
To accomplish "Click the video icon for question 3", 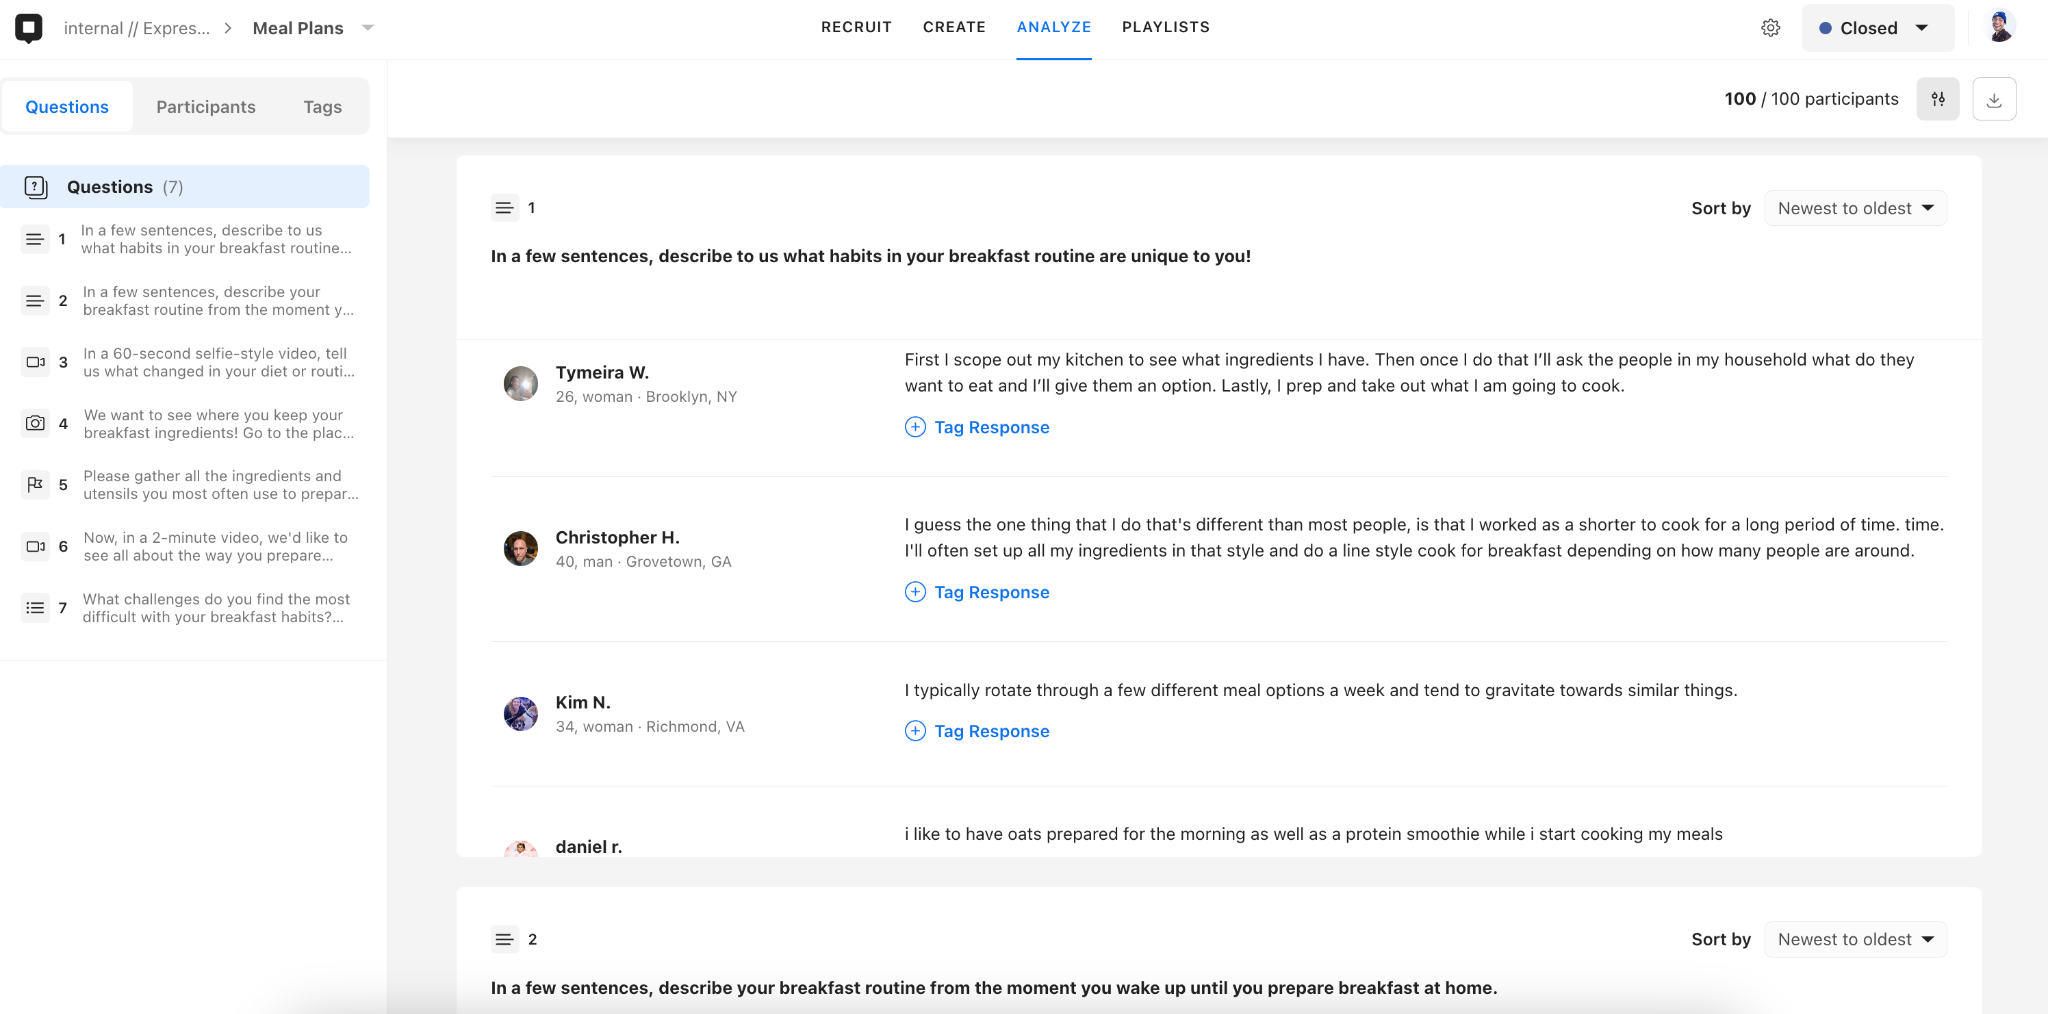I will point(35,362).
